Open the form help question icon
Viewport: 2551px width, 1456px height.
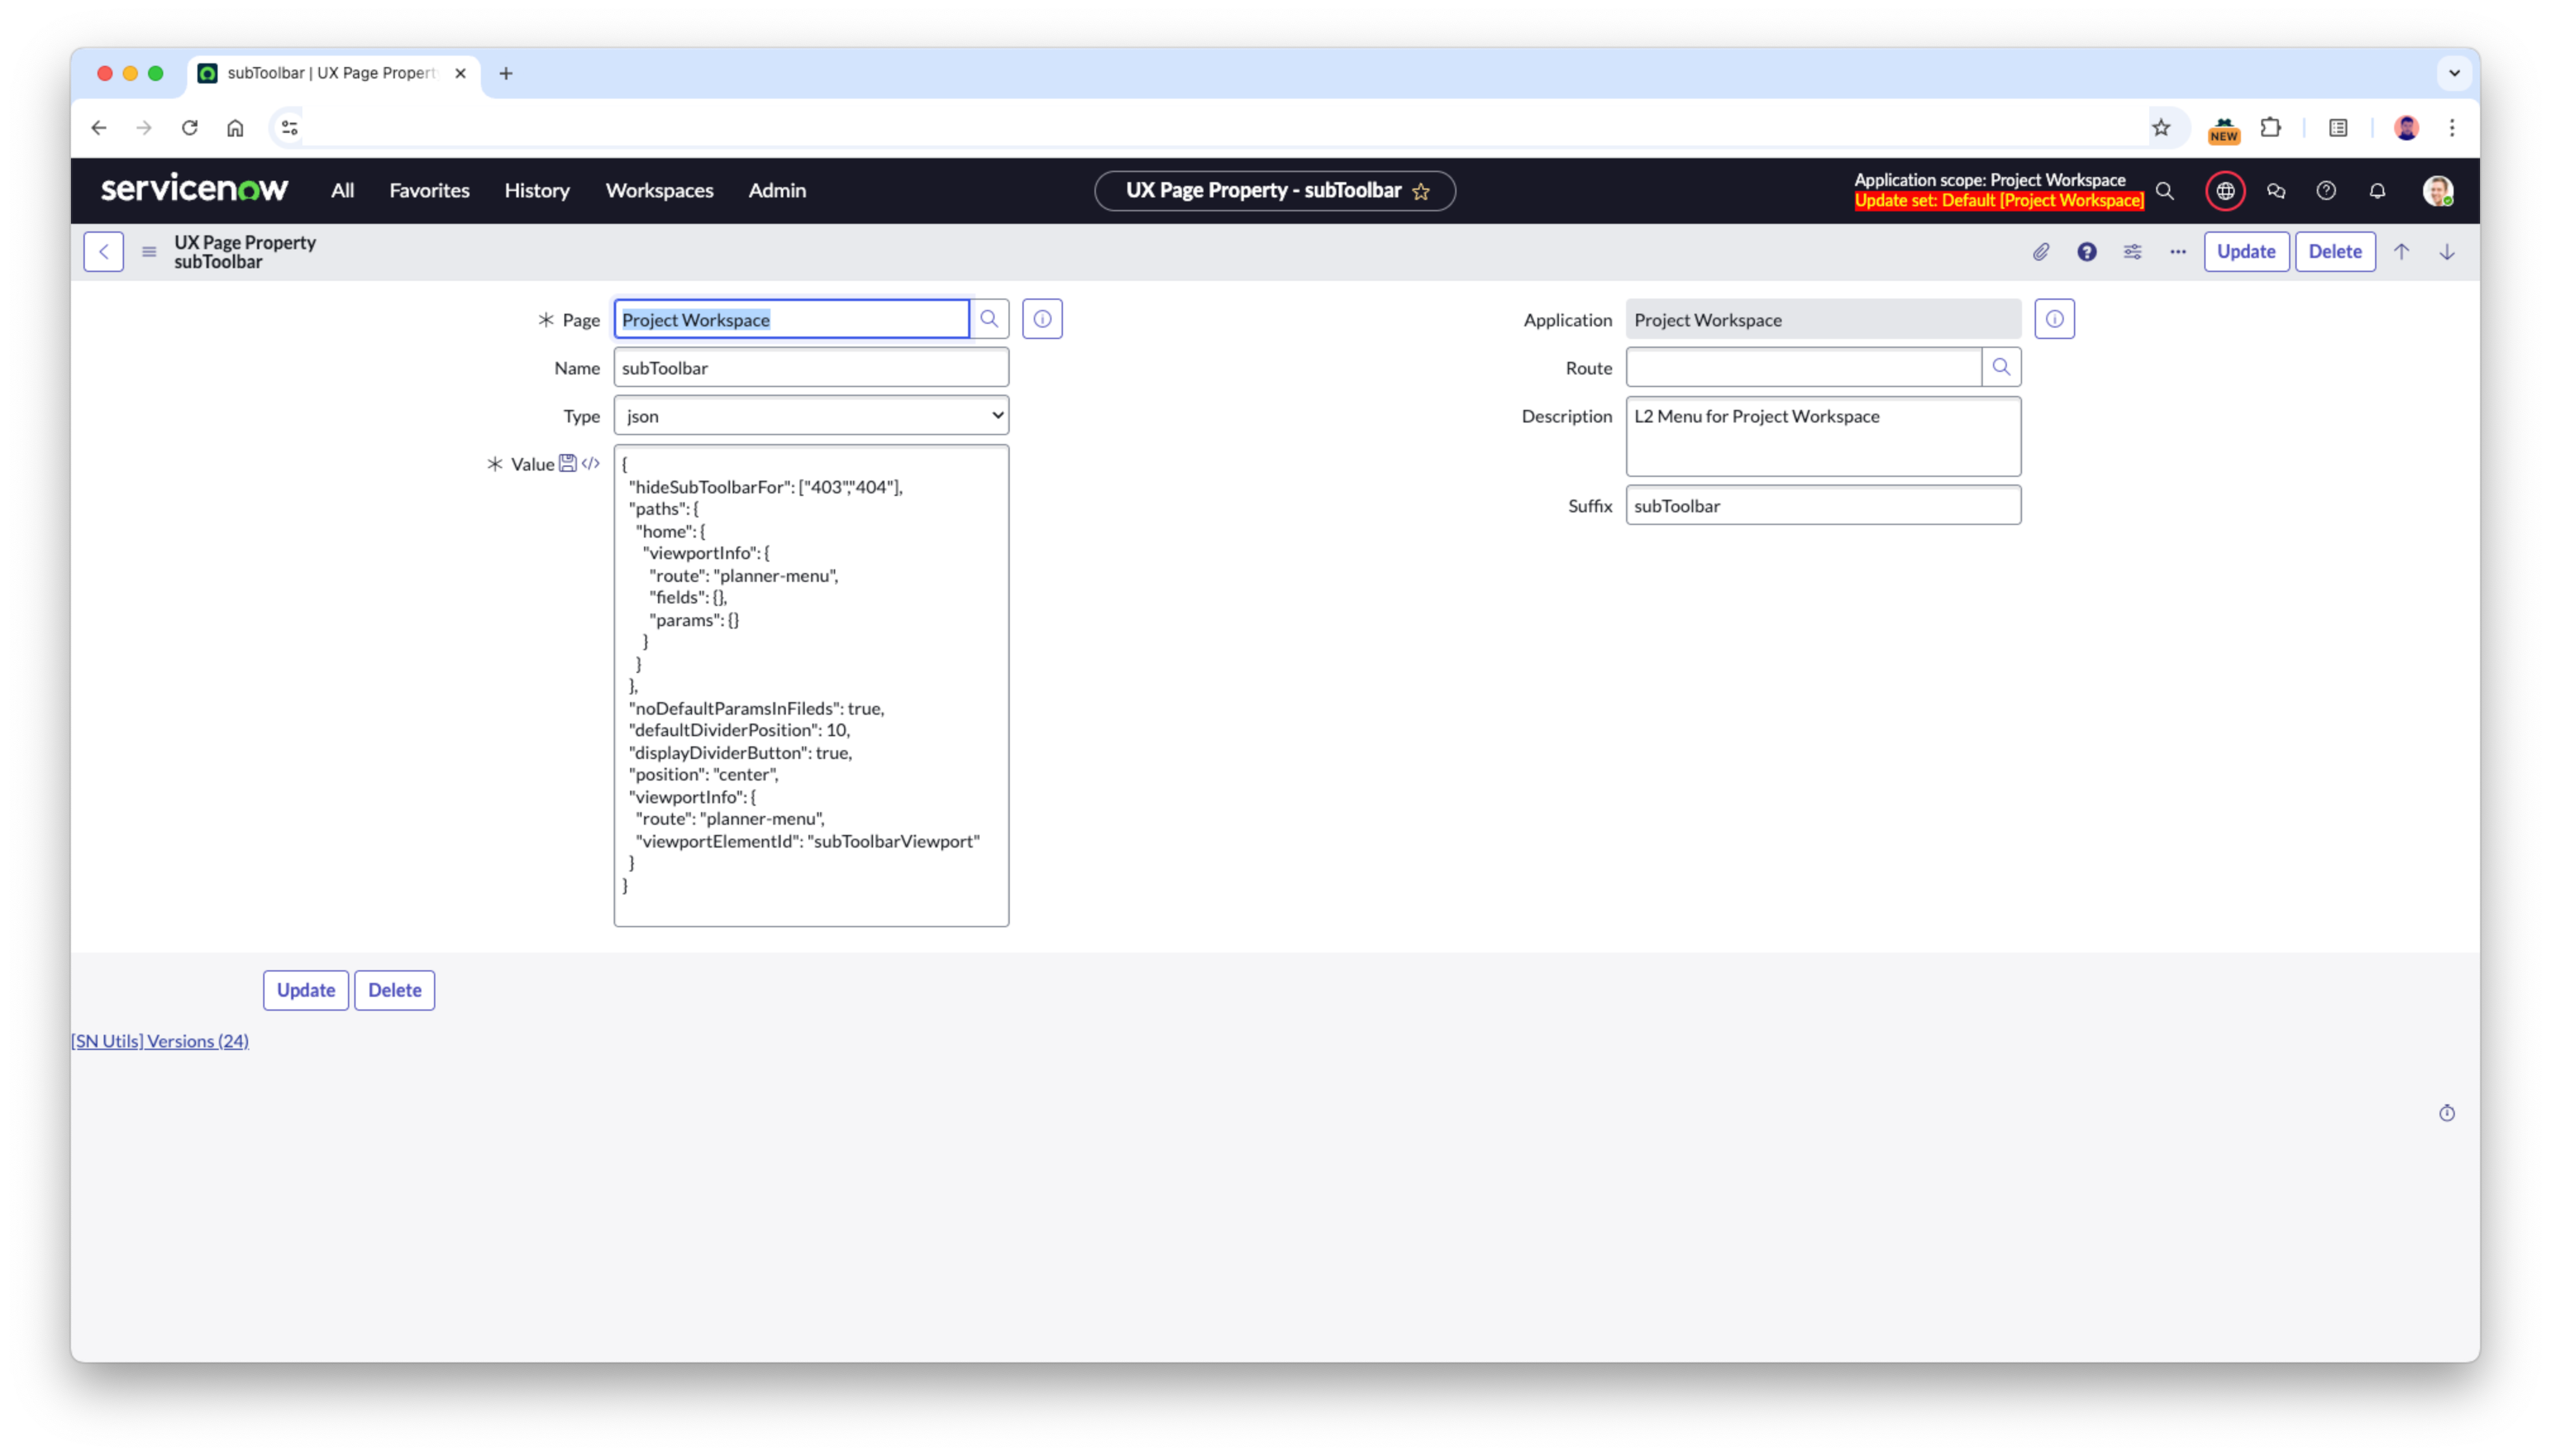(2086, 252)
